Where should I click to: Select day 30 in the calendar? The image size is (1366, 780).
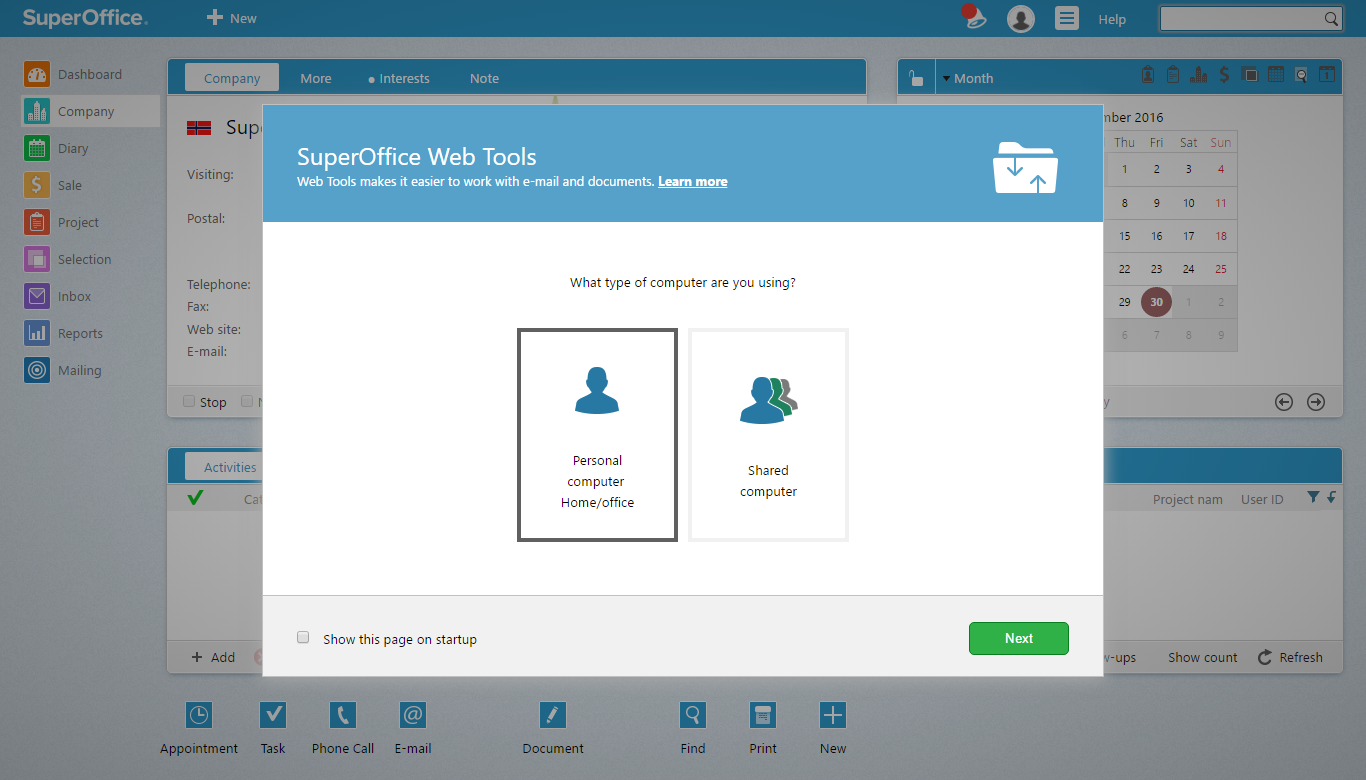click(x=1156, y=301)
